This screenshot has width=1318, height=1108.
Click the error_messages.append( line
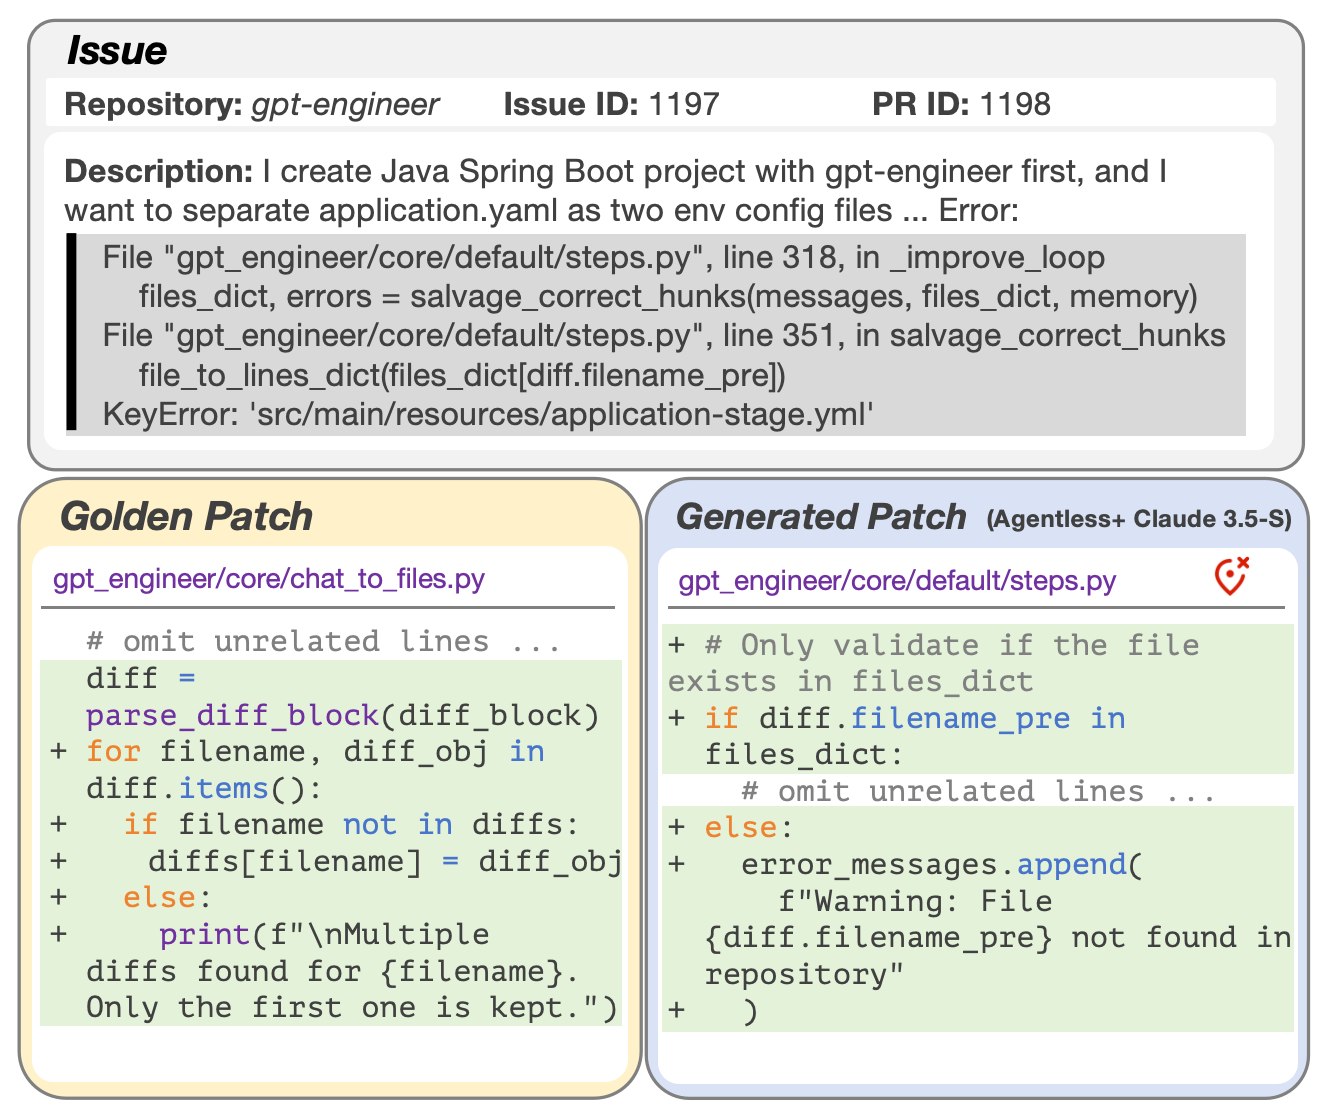point(906,864)
